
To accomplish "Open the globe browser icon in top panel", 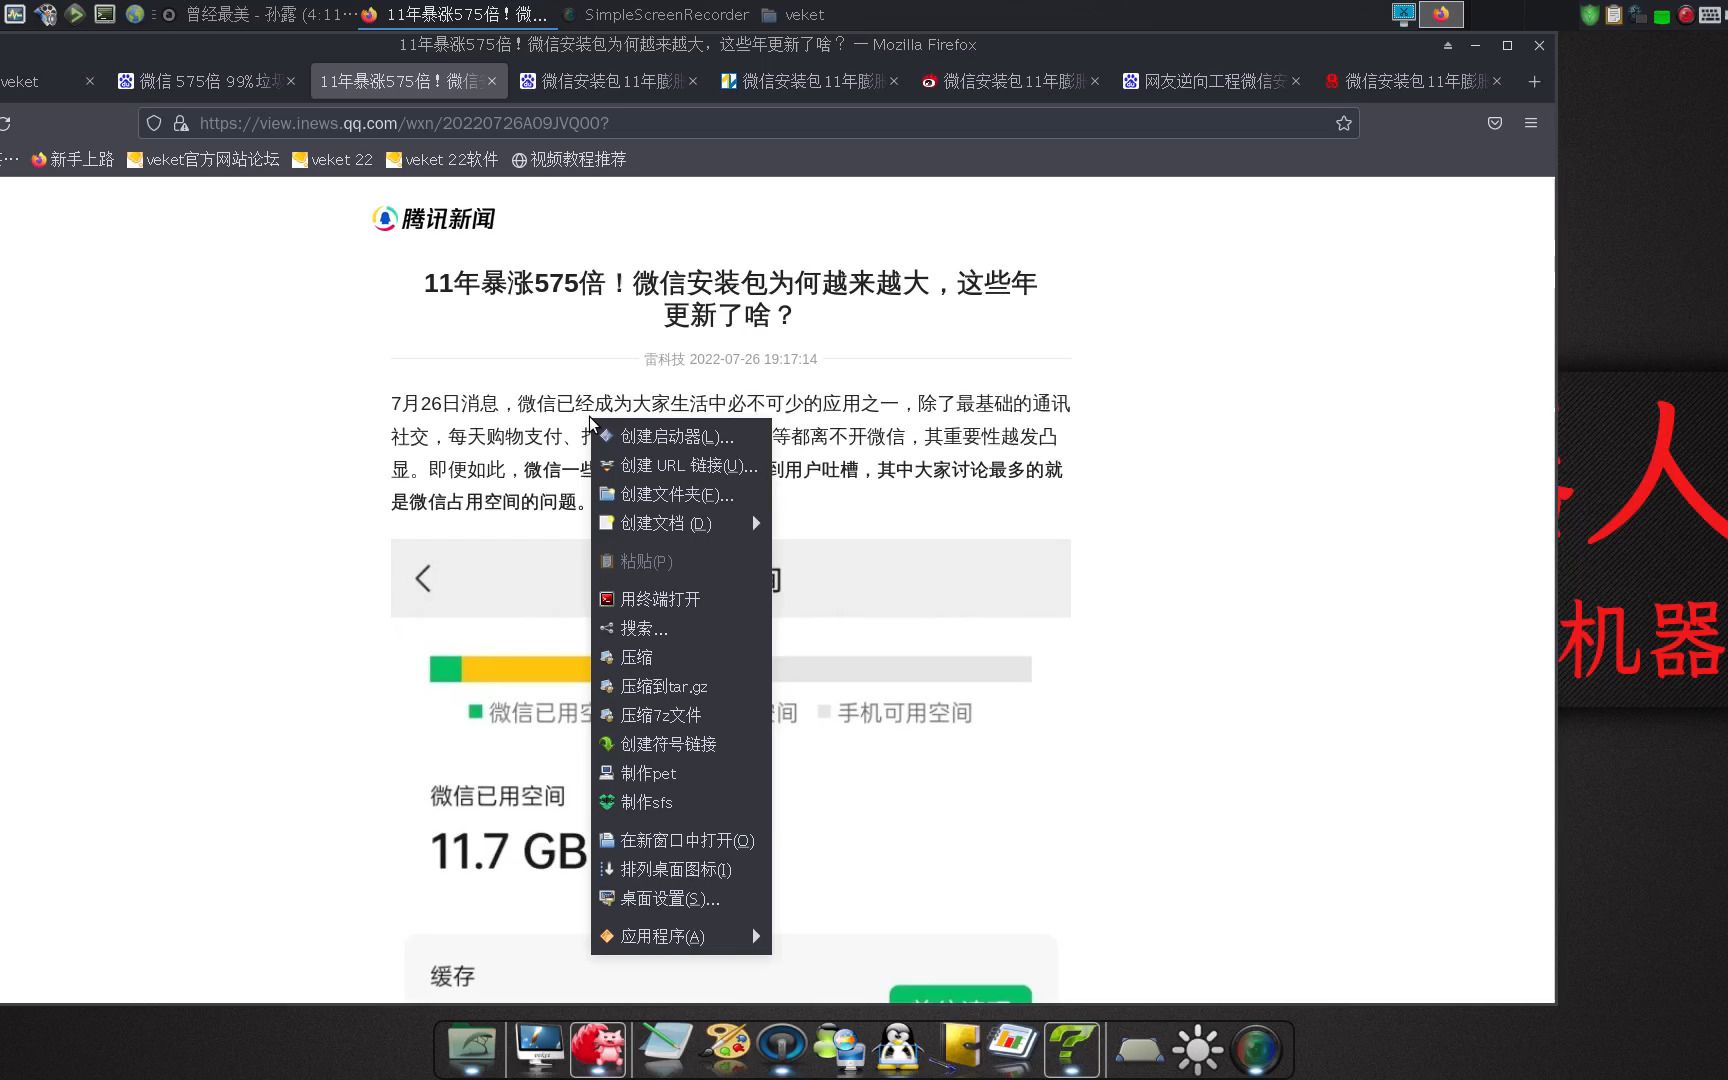I will (134, 14).
